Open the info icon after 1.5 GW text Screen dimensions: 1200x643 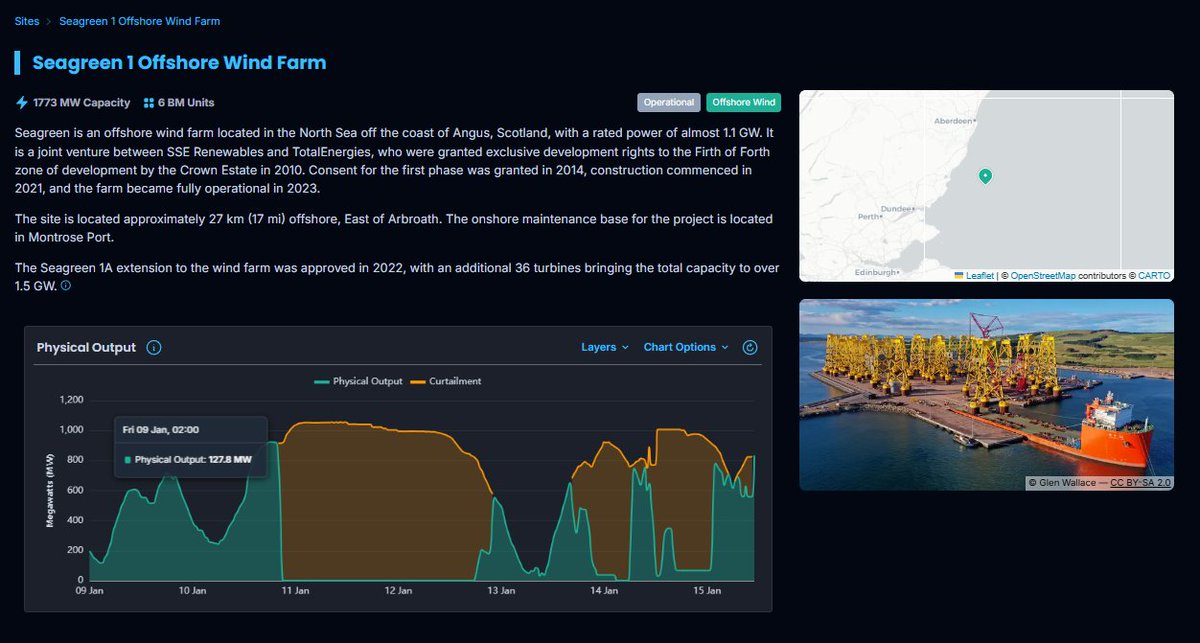click(x=66, y=286)
